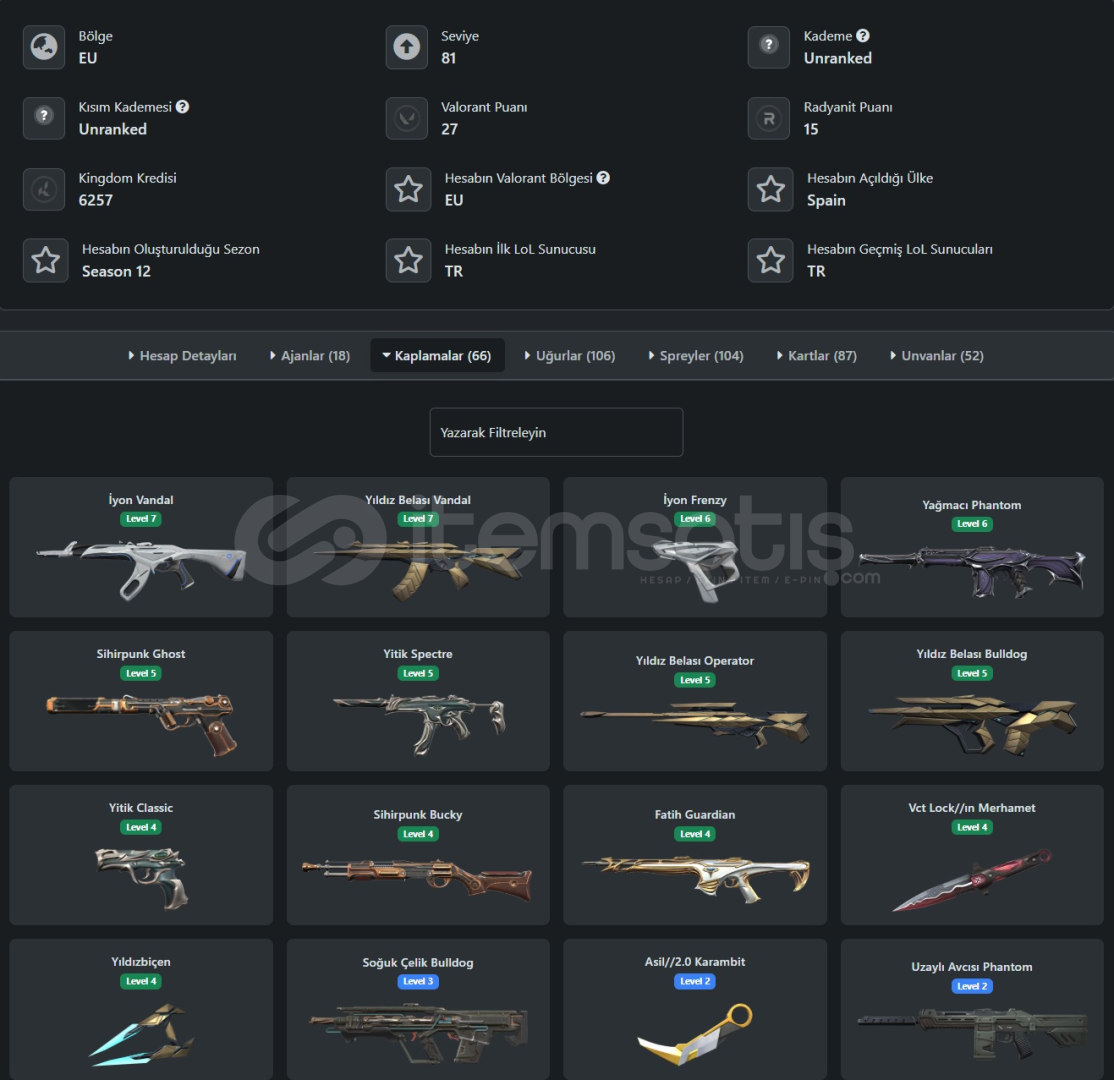Open the Asil//2.0 Karambit skin card
This screenshot has width=1114, height=1080.
tap(695, 1009)
